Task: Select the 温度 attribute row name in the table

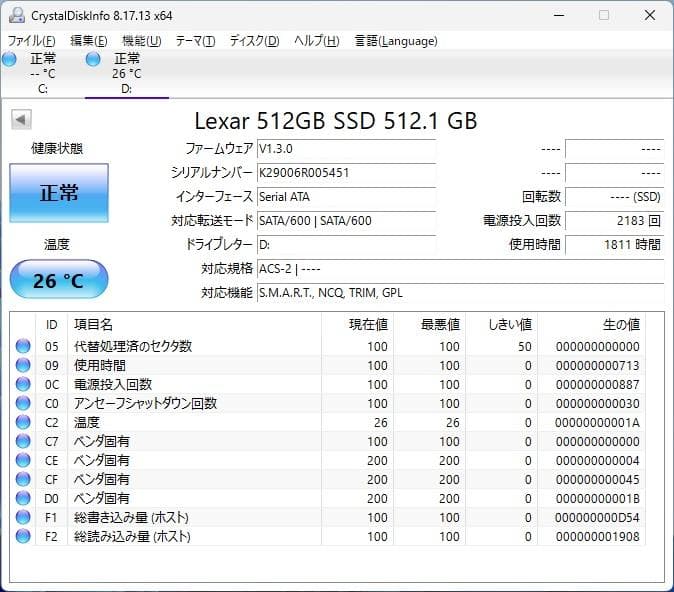Action: (x=87, y=422)
